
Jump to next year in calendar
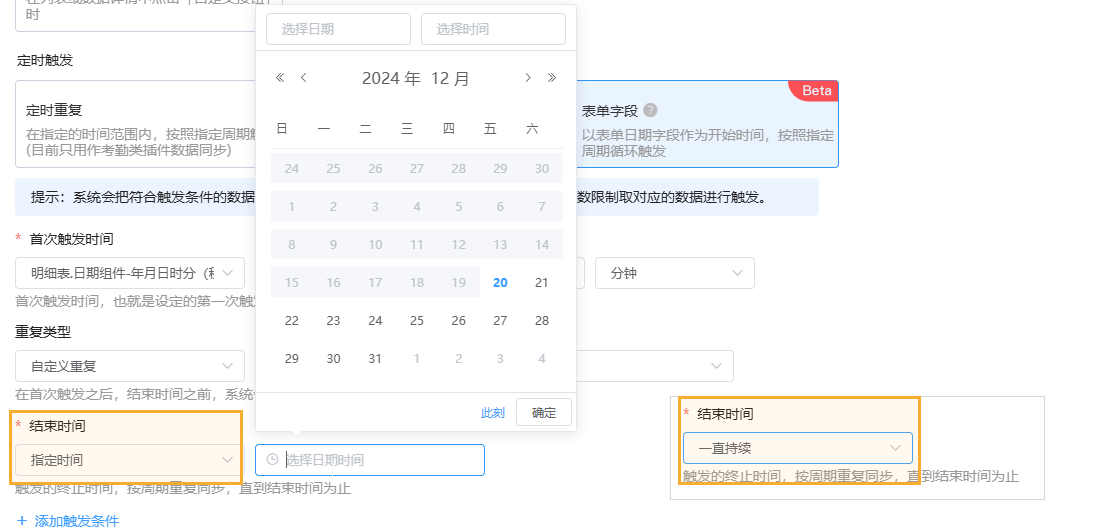[x=552, y=78]
